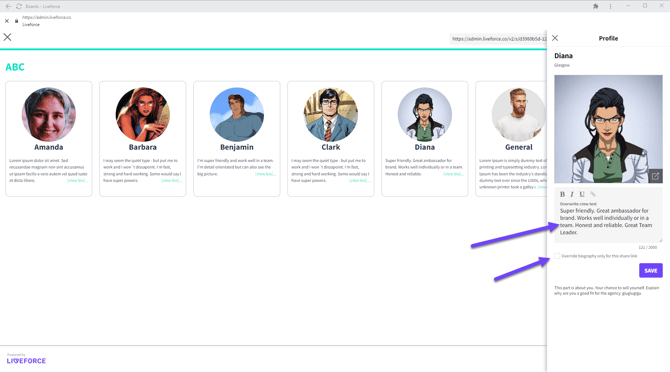Click the browser back arrow
The height and width of the screenshot is (372, 670).
tap(8, 6)
